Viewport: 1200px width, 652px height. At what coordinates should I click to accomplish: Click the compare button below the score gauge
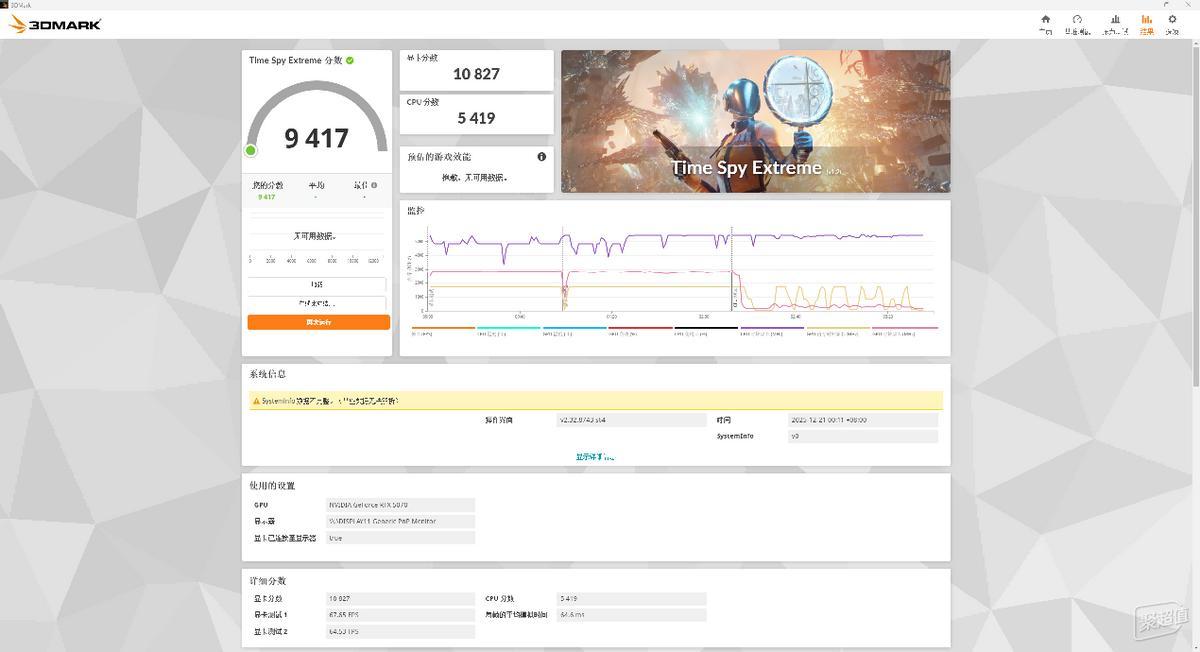[x=317, y=284]
